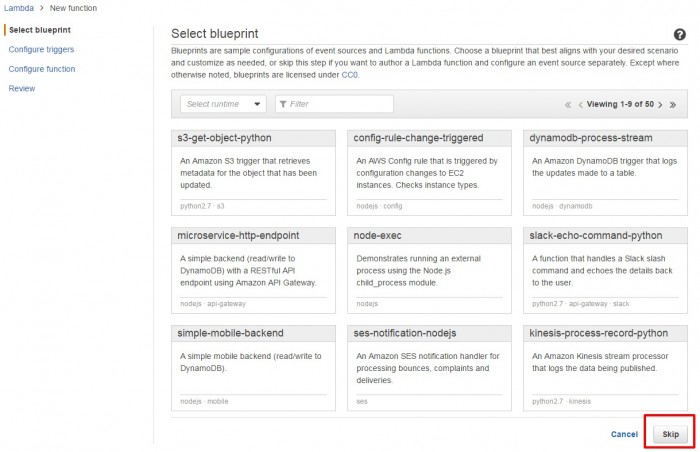The width and height of the screenshot is (700, 452).
Task: Choose the ses-notification-nodejs blueprint
Action: point(429,368)
